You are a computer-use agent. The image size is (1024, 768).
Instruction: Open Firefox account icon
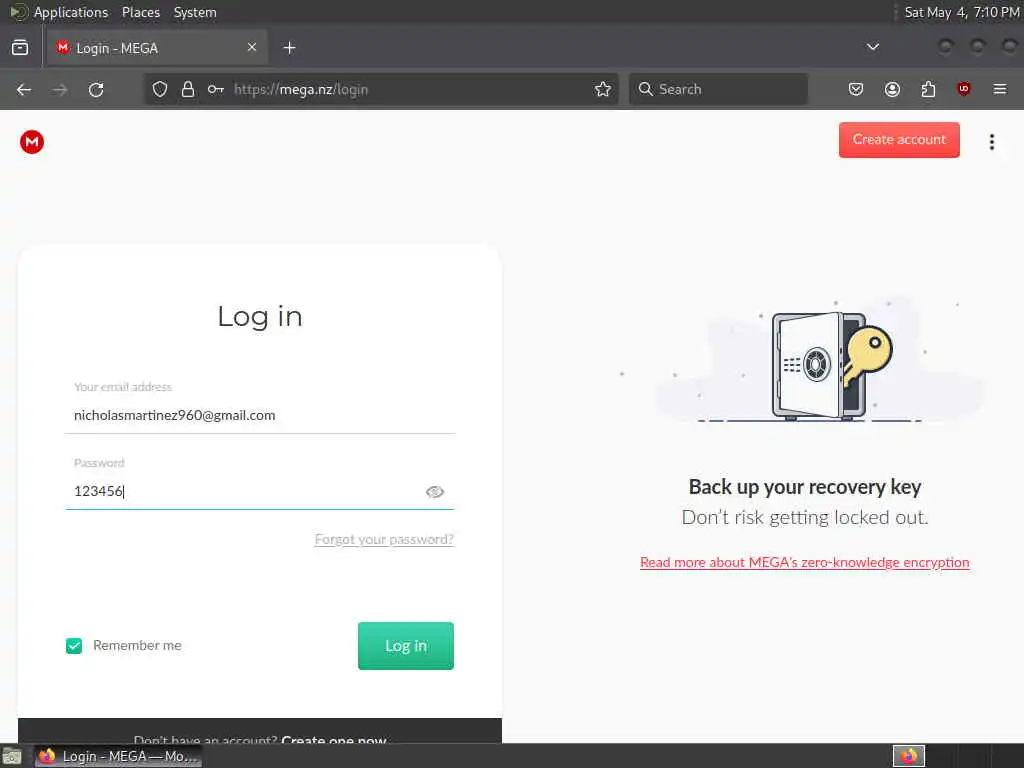click(x=892, y=89)
